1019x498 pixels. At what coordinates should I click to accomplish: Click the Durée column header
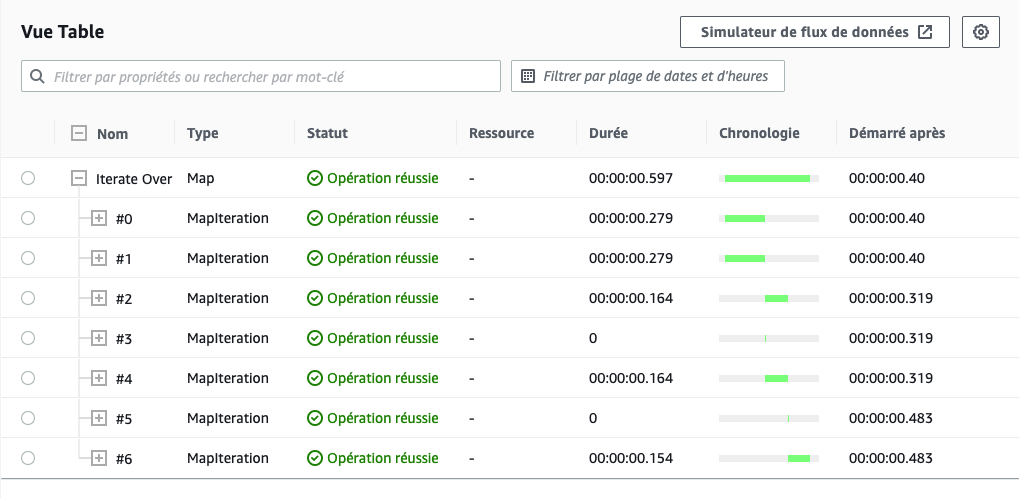point(608,133)
